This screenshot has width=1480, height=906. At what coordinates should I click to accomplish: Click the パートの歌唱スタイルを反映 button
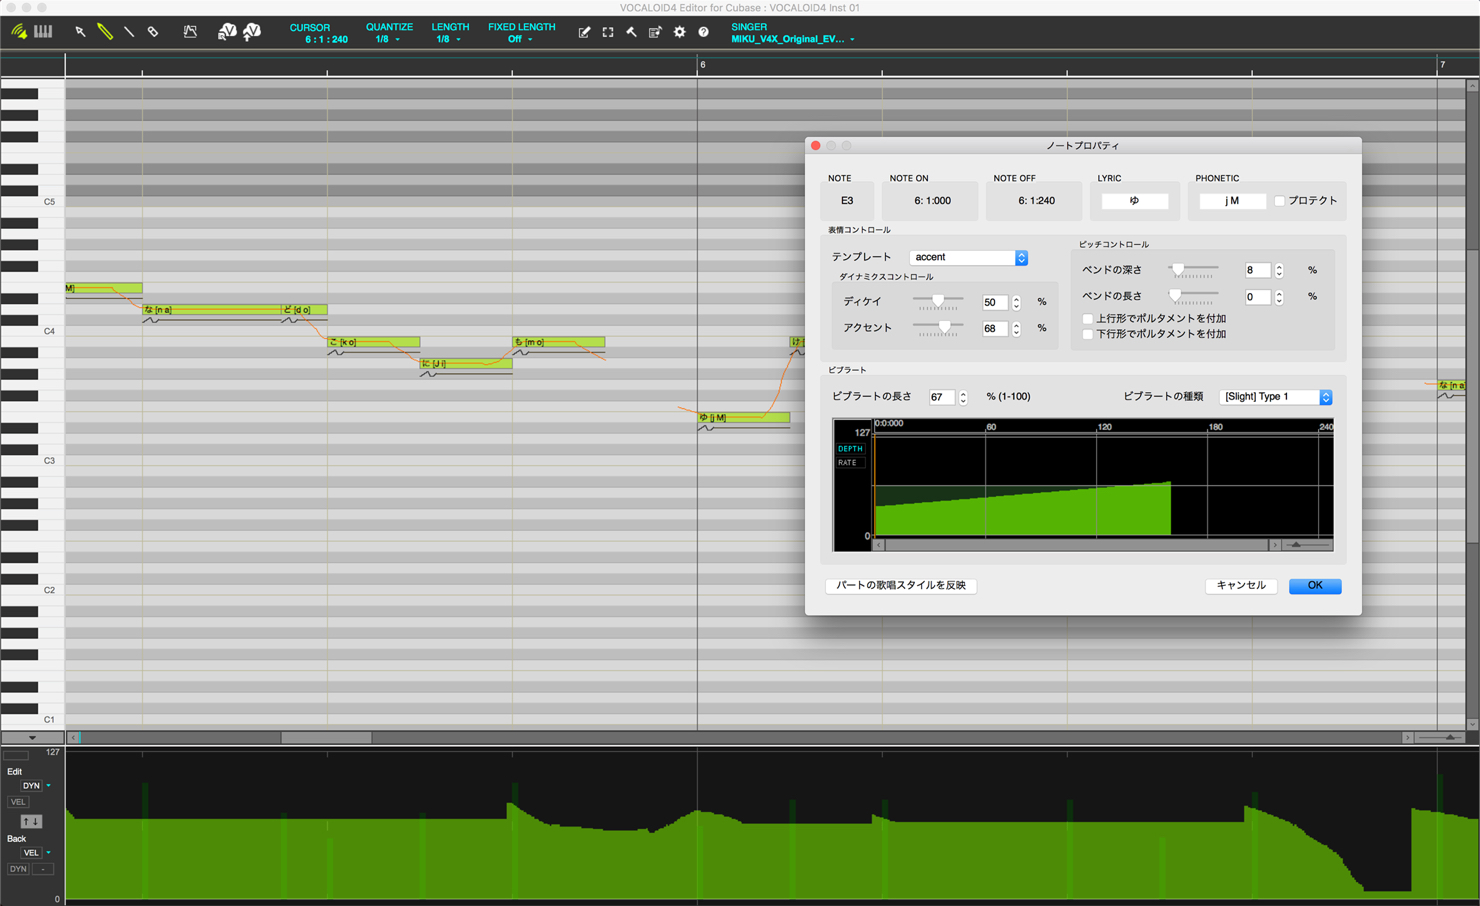[901, 586]
